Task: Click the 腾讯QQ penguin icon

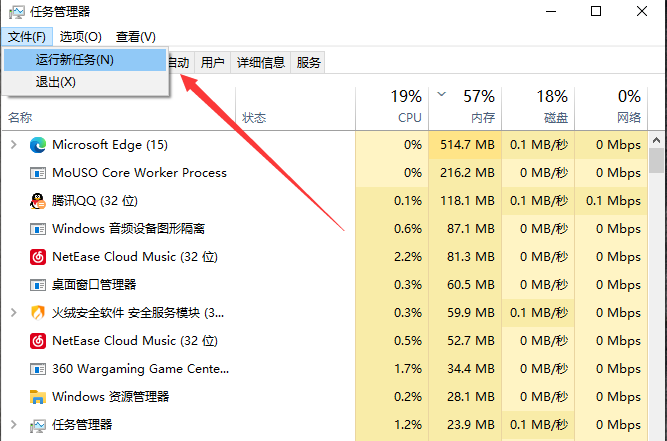Action: point(37,201)
